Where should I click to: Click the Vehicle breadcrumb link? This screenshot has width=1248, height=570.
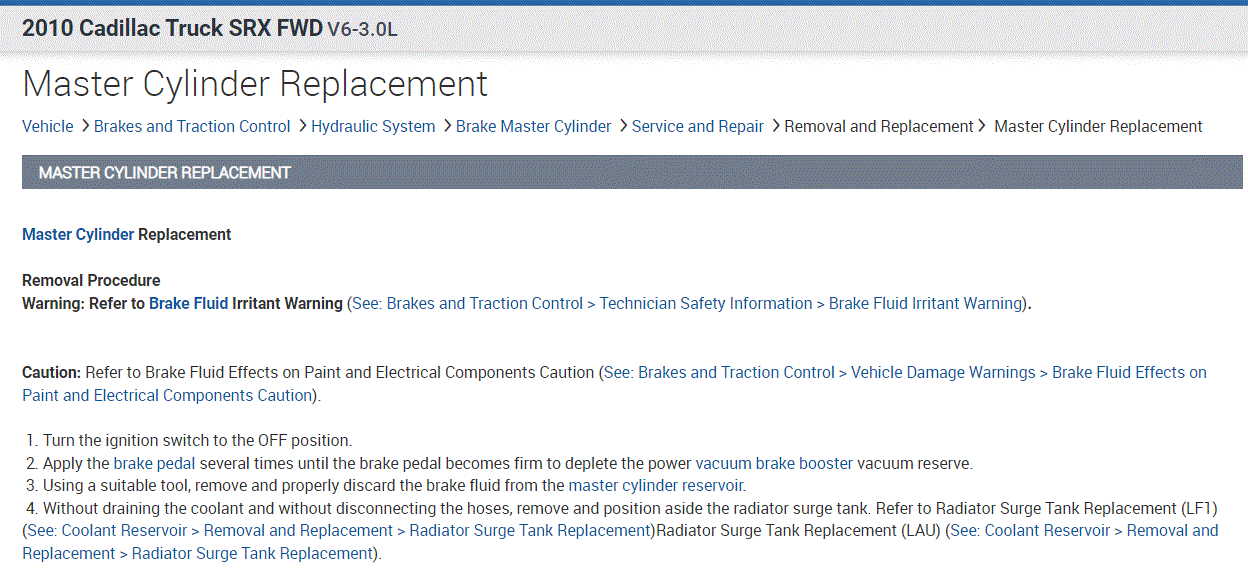pyautogui.click(x=48, y=126)
